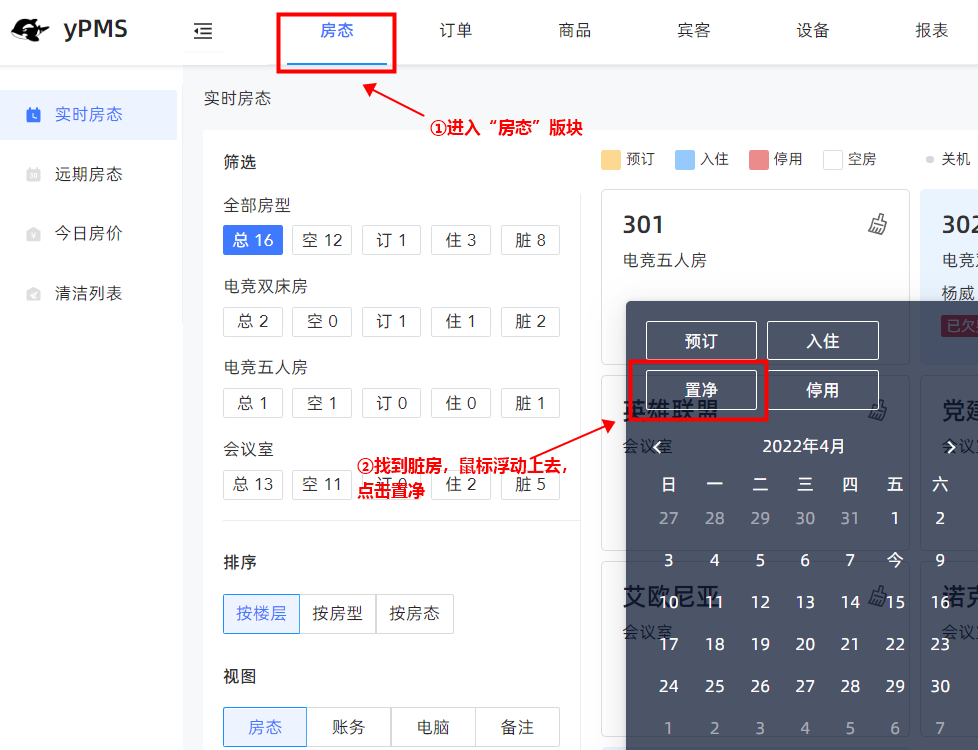Filter 电竞五人房 by 空 1

(x=322, y=403)
